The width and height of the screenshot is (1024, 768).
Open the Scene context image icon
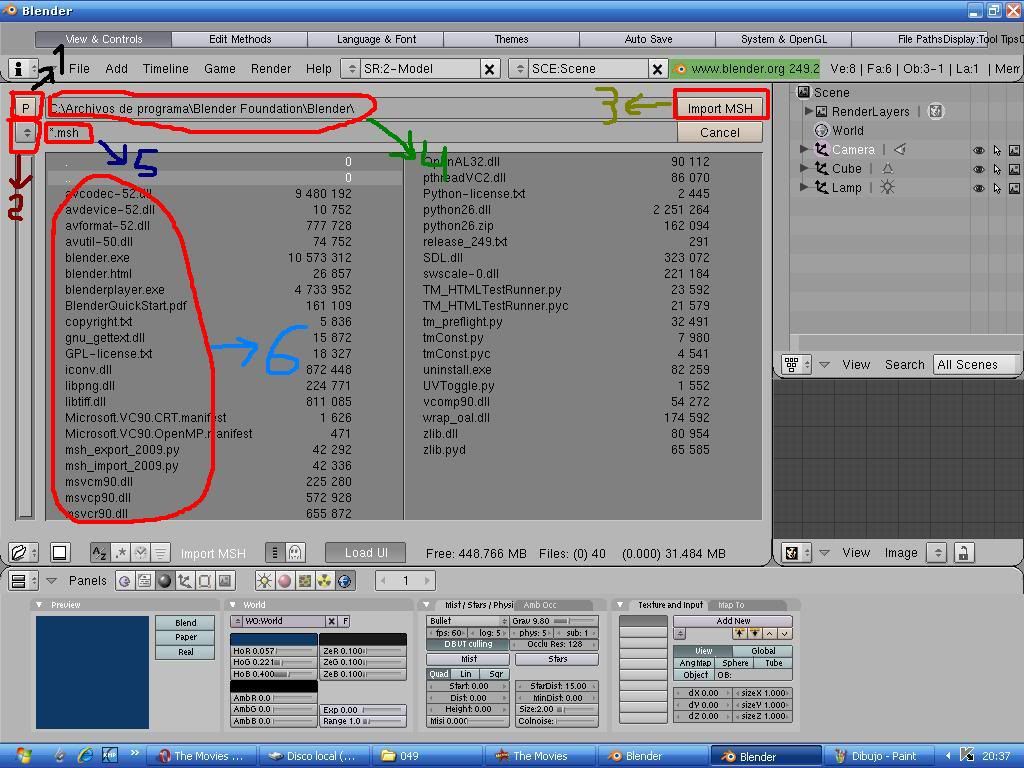pos(225,581)
